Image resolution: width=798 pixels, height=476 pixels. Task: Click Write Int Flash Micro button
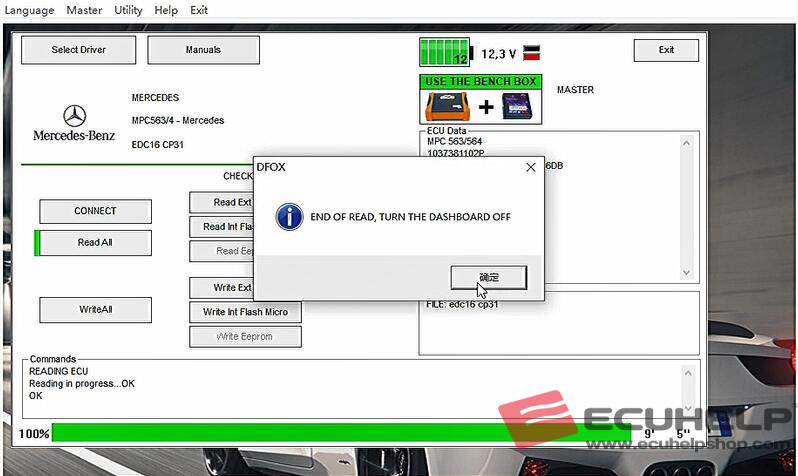point(245,312)
